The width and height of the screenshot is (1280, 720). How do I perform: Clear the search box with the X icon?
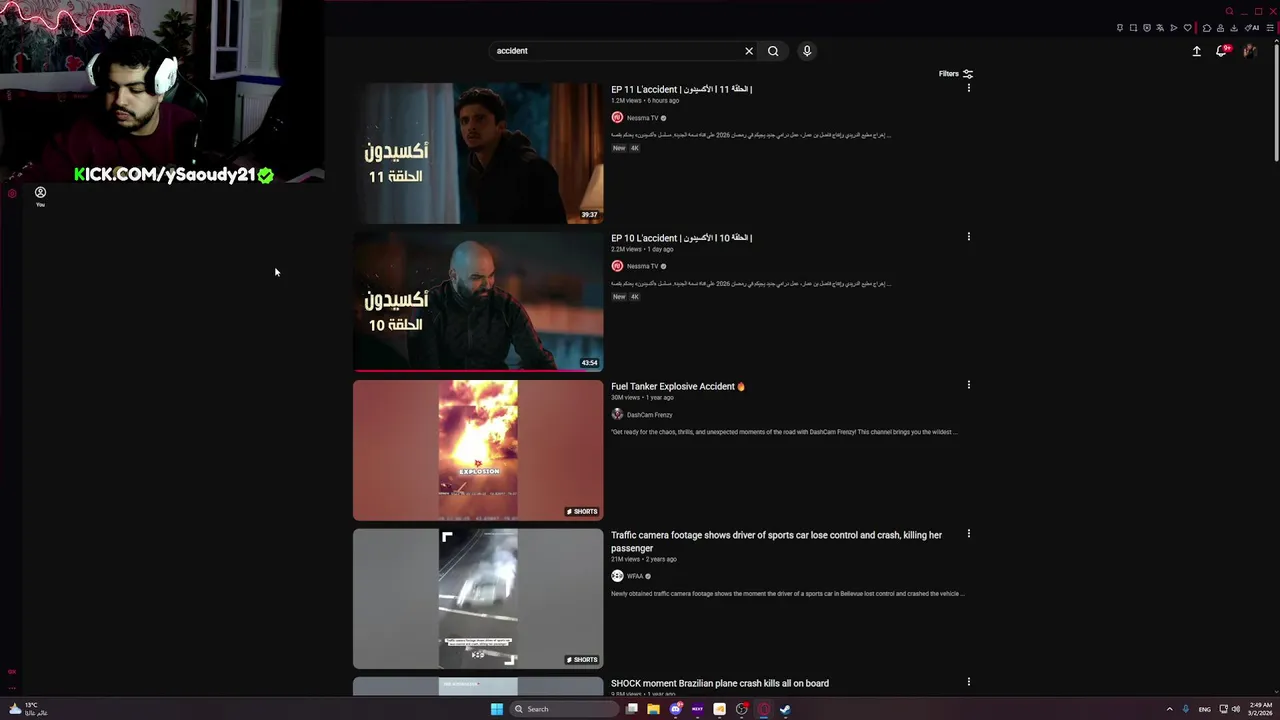tap(748, 51)
